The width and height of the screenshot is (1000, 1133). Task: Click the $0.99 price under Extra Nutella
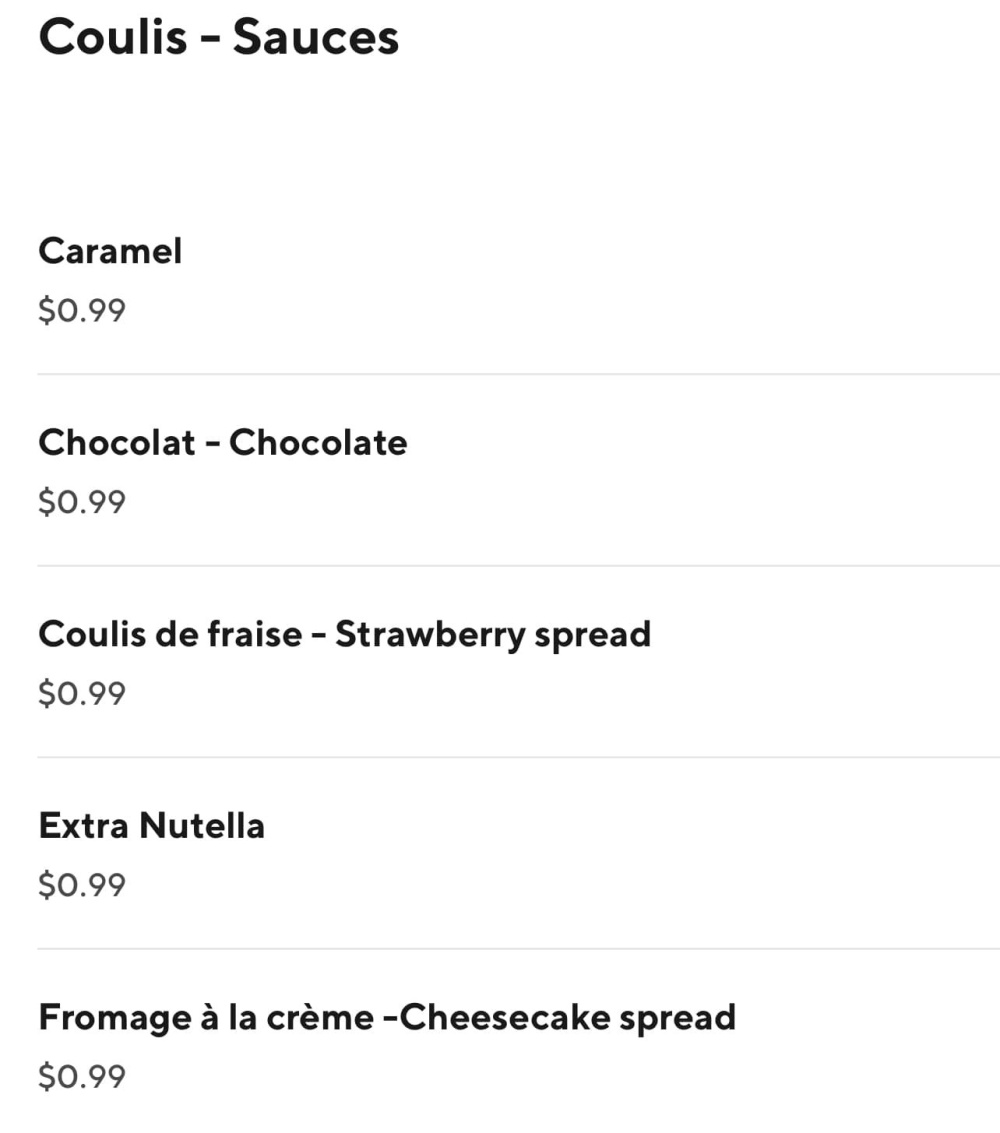(x=82, y=885)
